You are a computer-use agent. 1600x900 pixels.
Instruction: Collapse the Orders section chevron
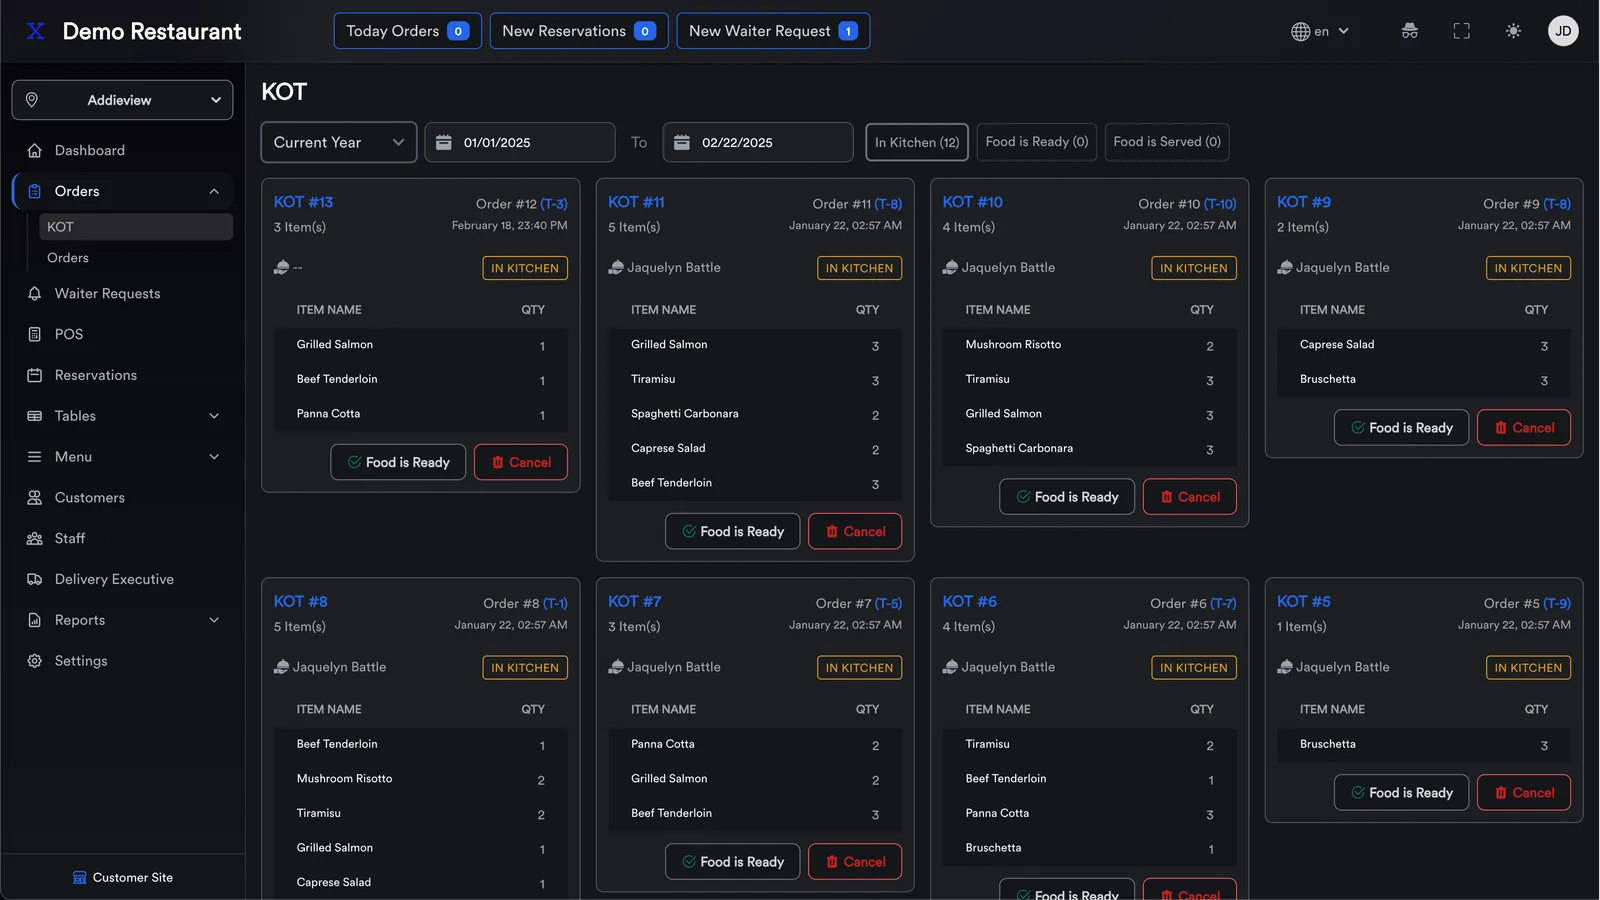(x=214, y=191)
